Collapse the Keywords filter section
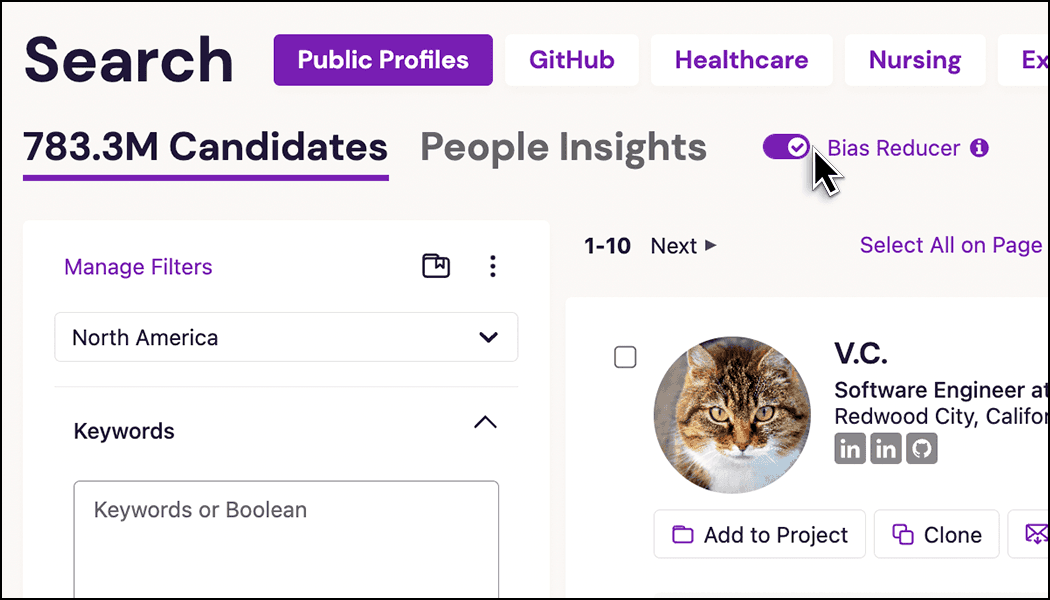1050x600 pixels. click(x=485, y=423)
